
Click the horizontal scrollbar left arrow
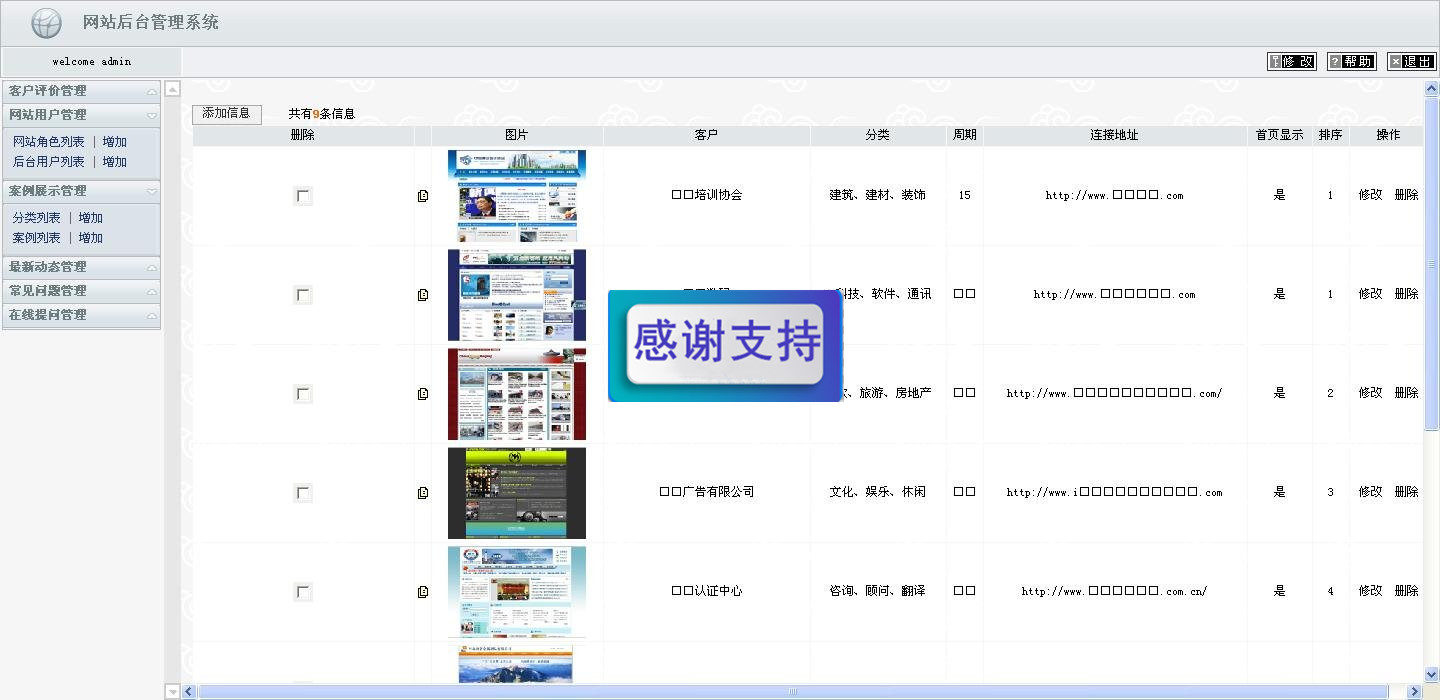(188, 691)
